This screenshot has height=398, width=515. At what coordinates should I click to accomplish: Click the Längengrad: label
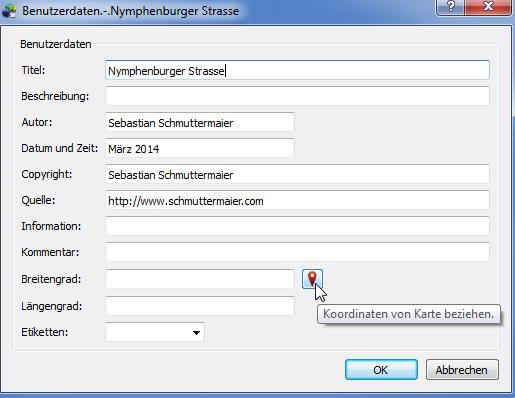coord(52,306)
